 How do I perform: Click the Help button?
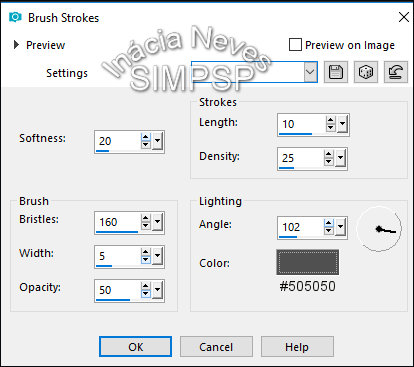[x=297, y=347]
